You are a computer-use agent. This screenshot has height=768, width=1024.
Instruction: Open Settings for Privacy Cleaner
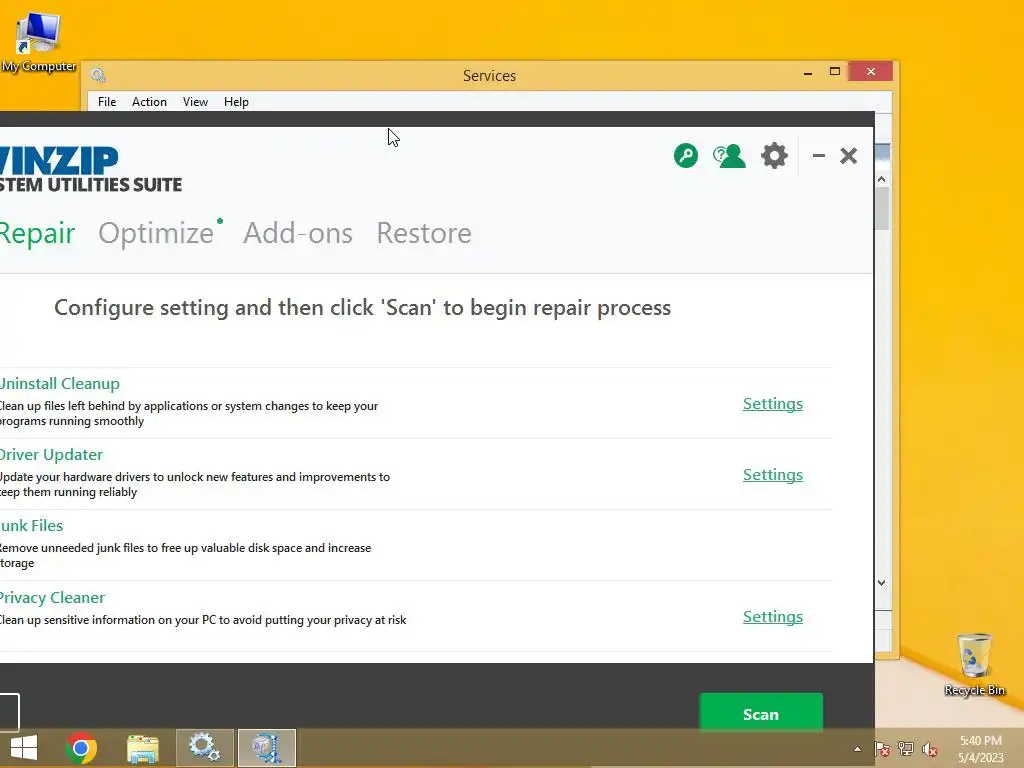(773, 617)
